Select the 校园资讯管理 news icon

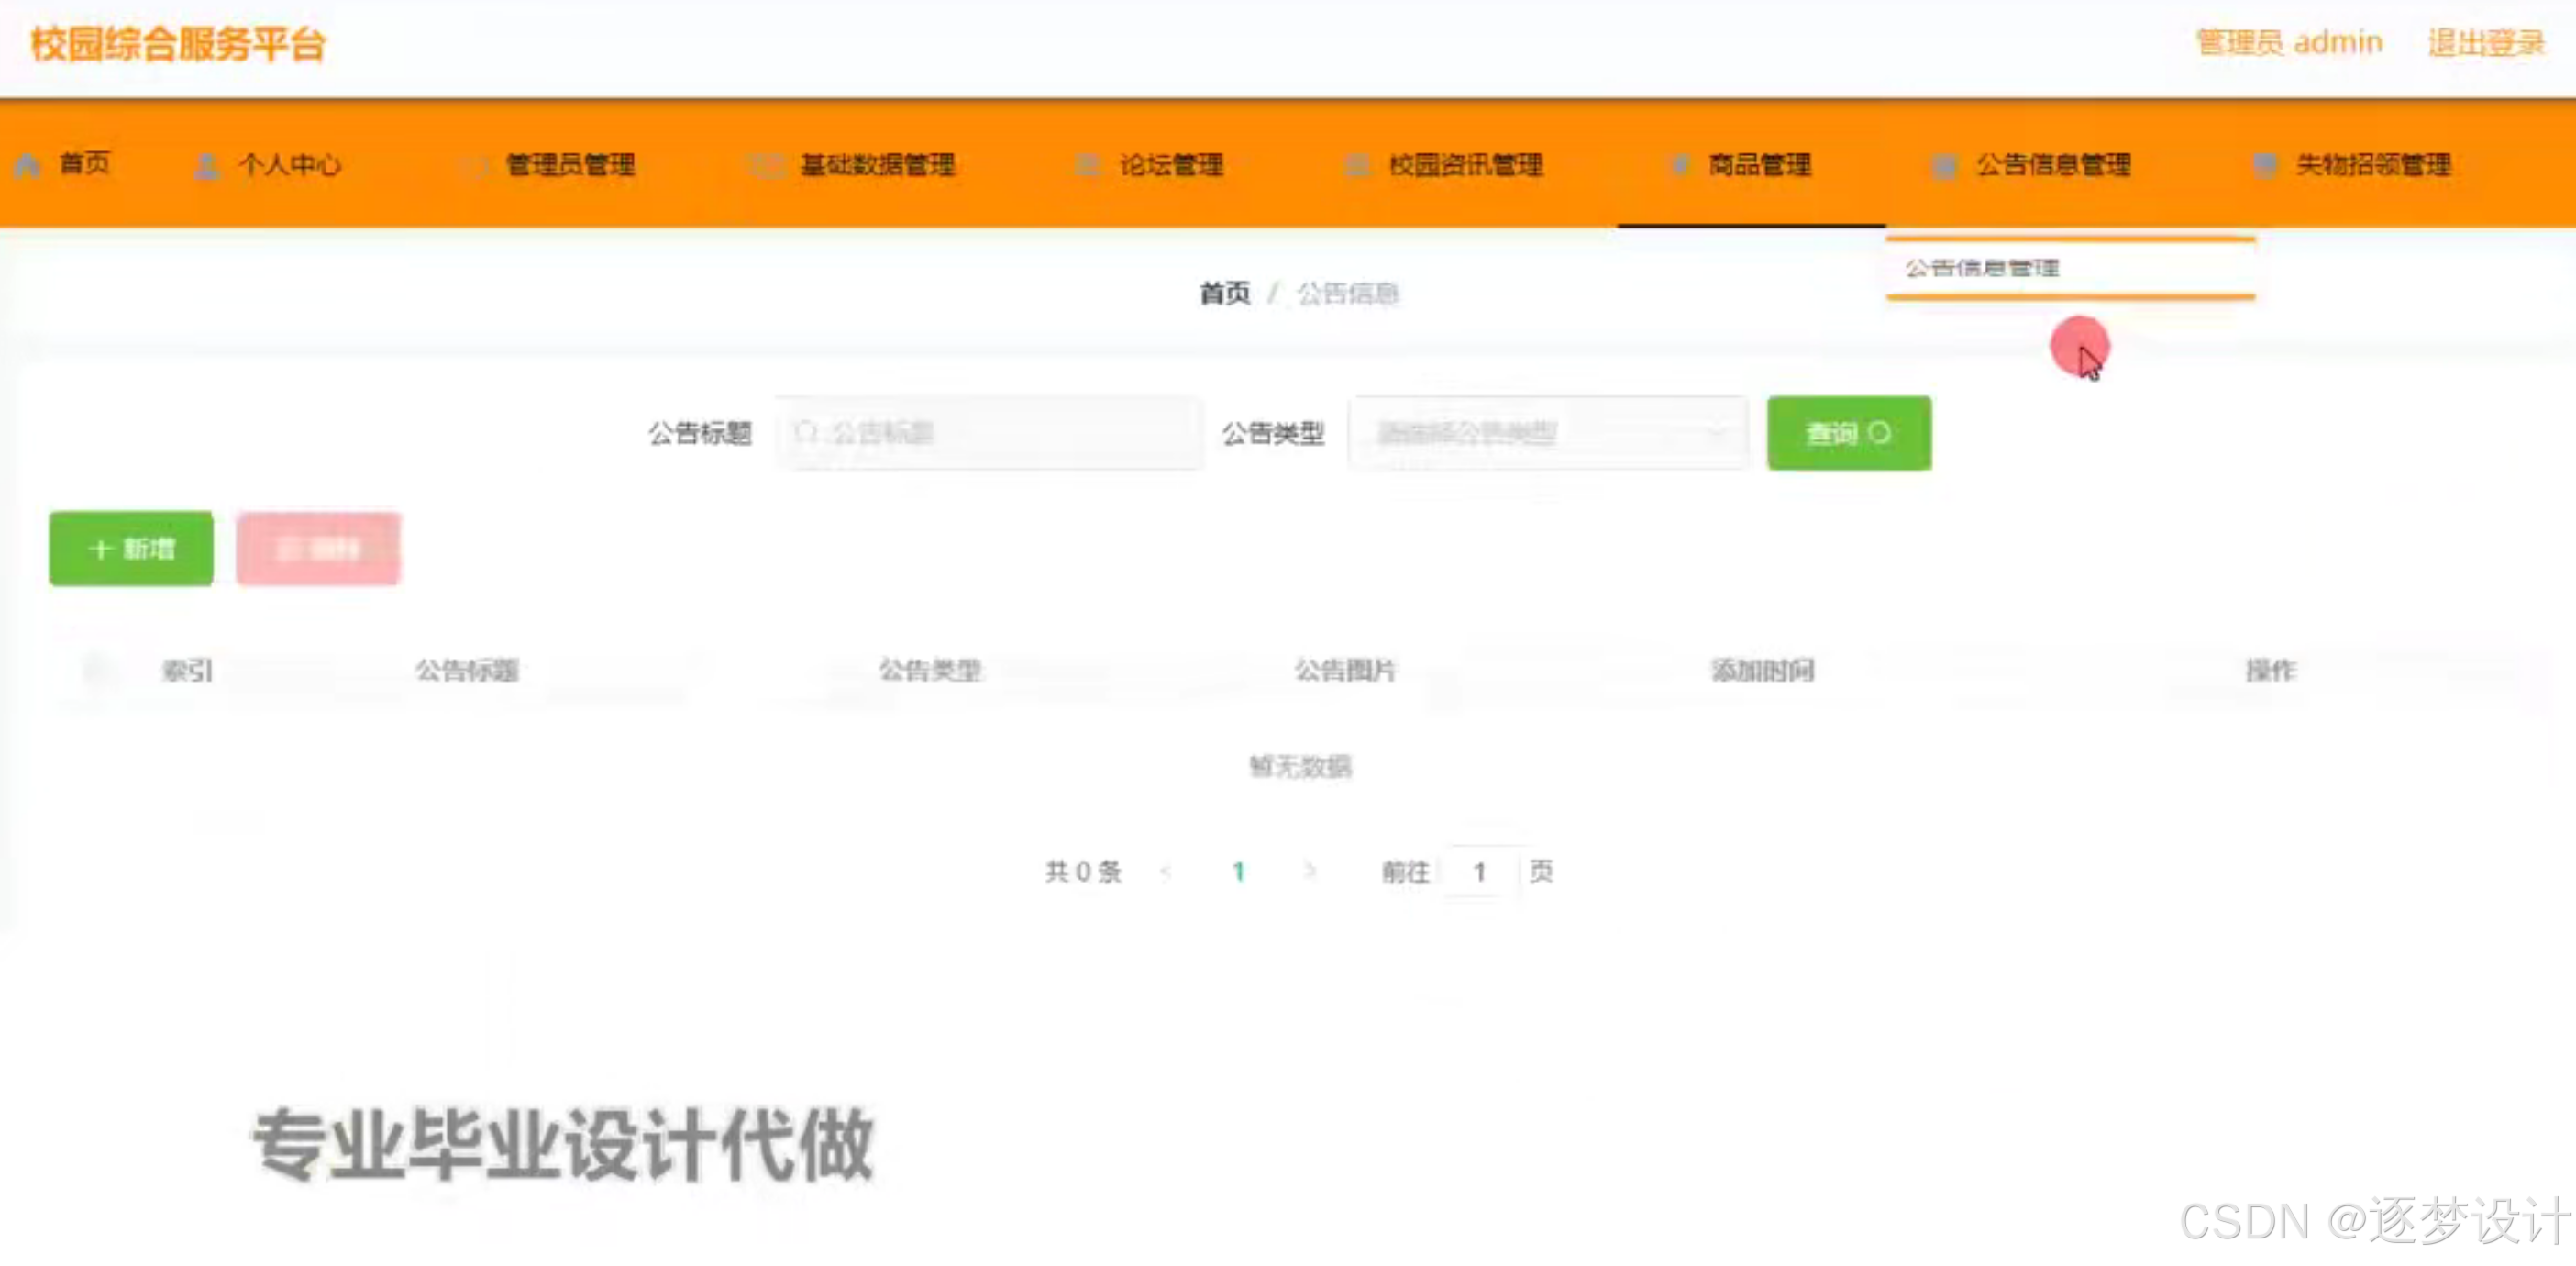click(1358, 166)
